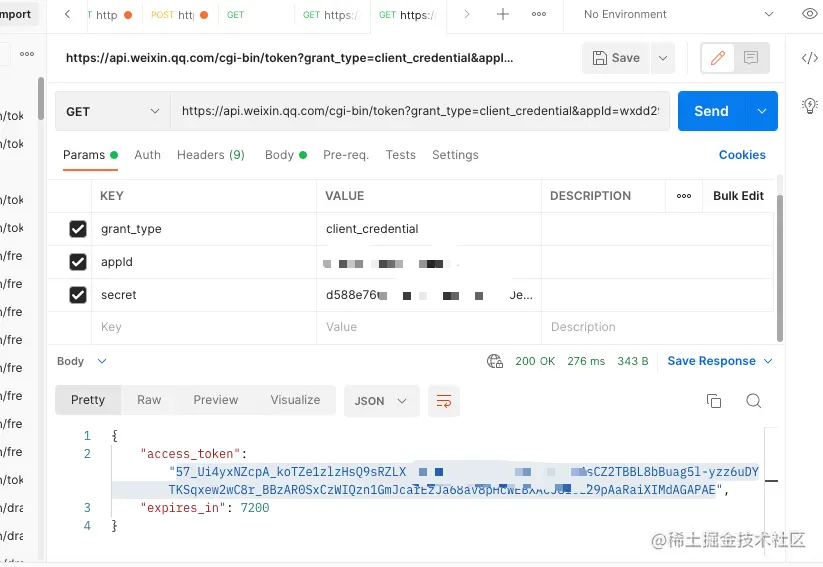Switch to Headers (9) tab
Screen dimensions: 823x567
tap(210, 155)
